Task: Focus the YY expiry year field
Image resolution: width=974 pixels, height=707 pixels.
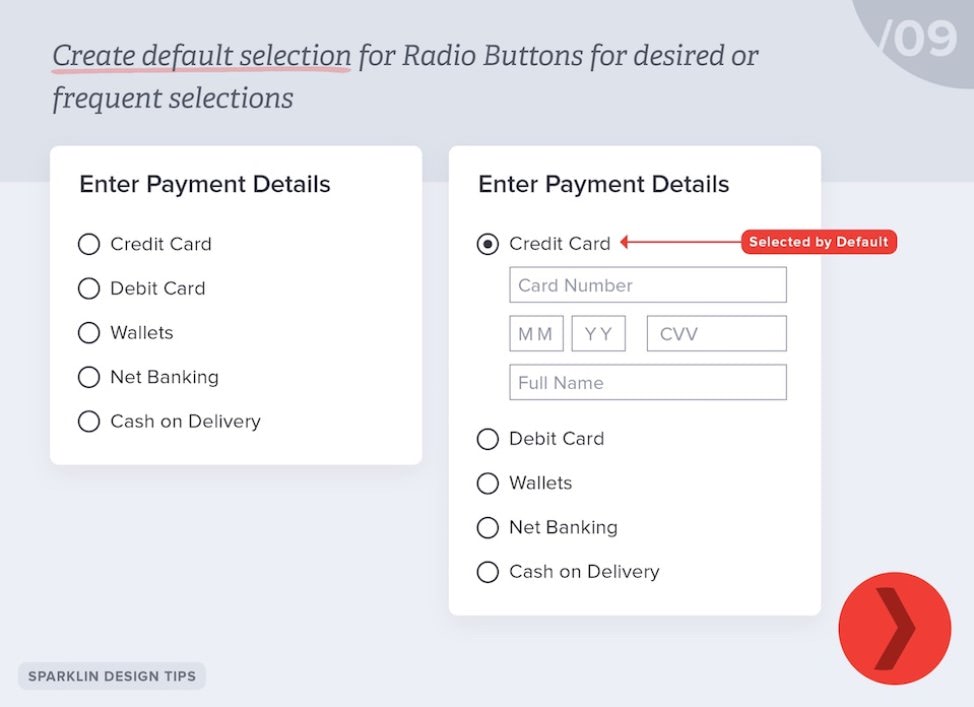Action: [598, 334]
